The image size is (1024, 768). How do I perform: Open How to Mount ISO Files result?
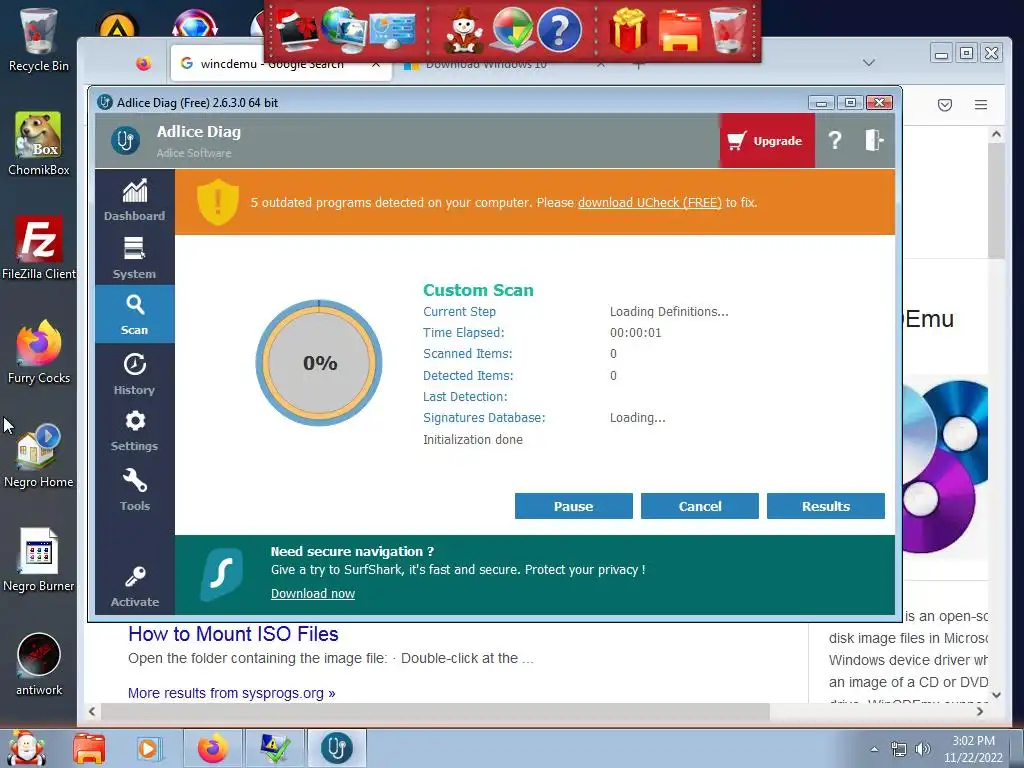[x=233, y=633]
